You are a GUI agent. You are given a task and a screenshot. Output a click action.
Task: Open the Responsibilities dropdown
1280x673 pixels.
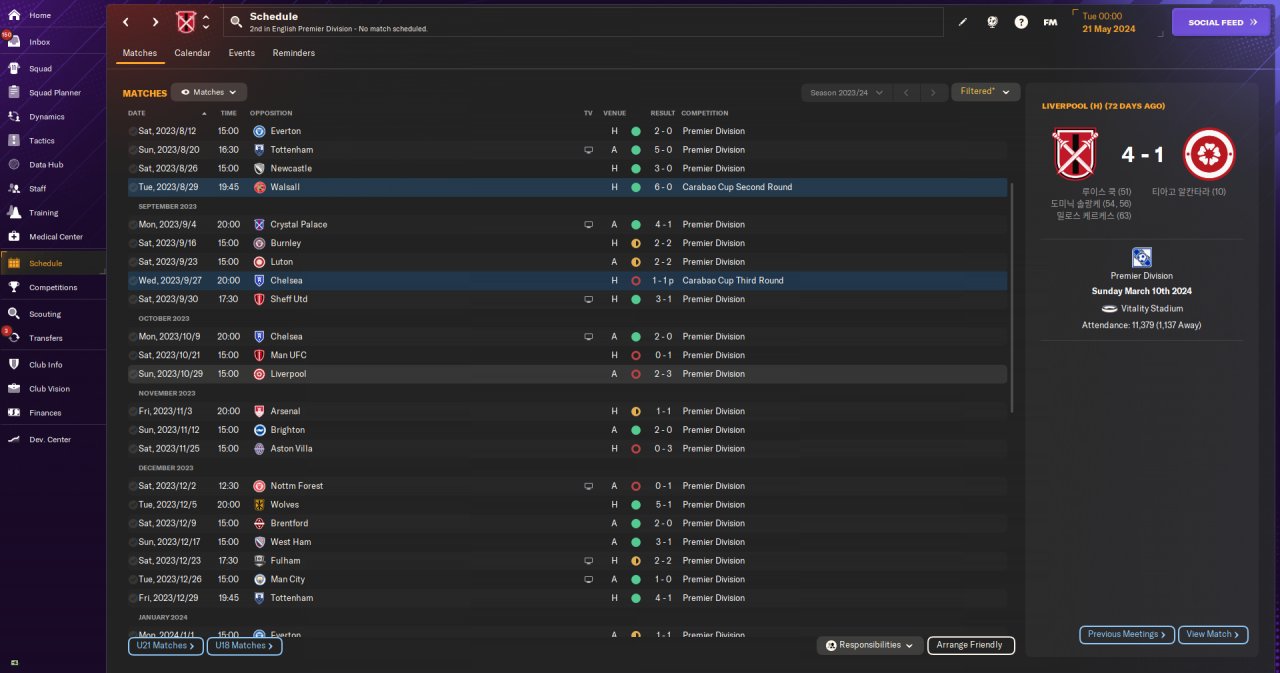tap(869, 645)
